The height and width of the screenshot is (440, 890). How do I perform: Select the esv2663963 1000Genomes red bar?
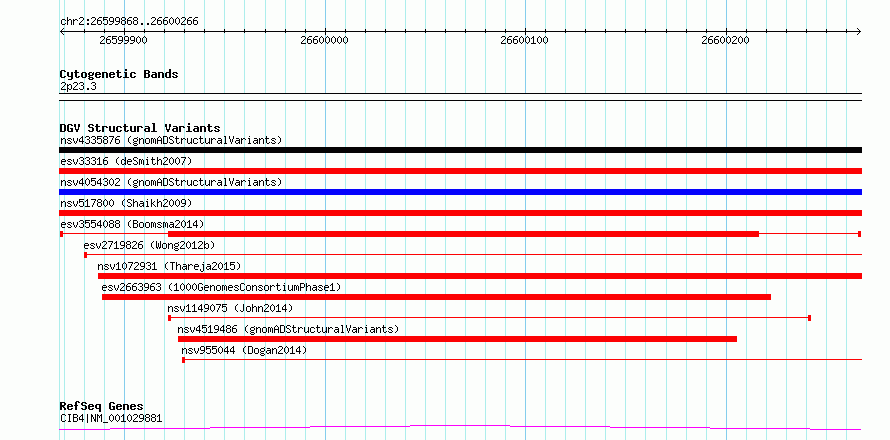pos(436,297)
